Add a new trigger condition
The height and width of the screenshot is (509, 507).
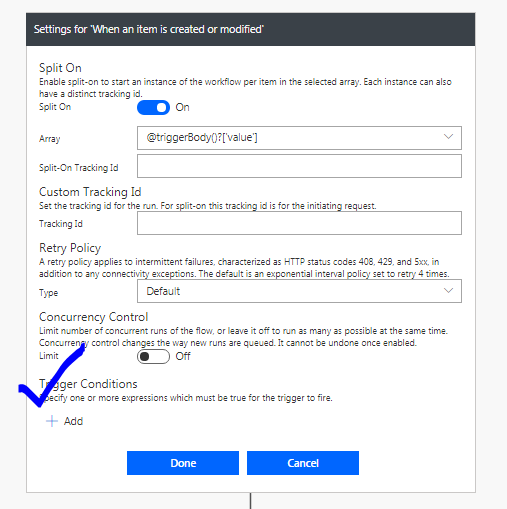coord(65,421)
